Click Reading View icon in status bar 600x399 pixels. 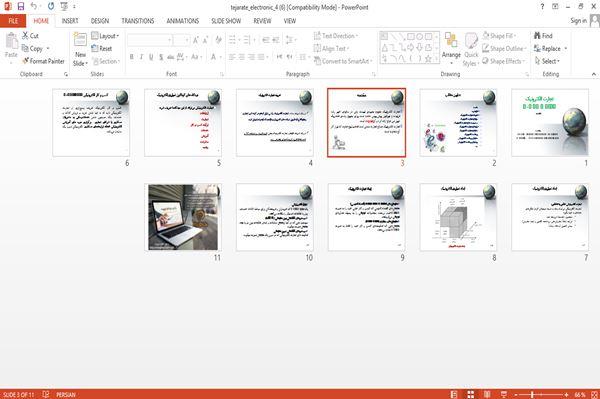pyautogui.click(x=487, y=394)
